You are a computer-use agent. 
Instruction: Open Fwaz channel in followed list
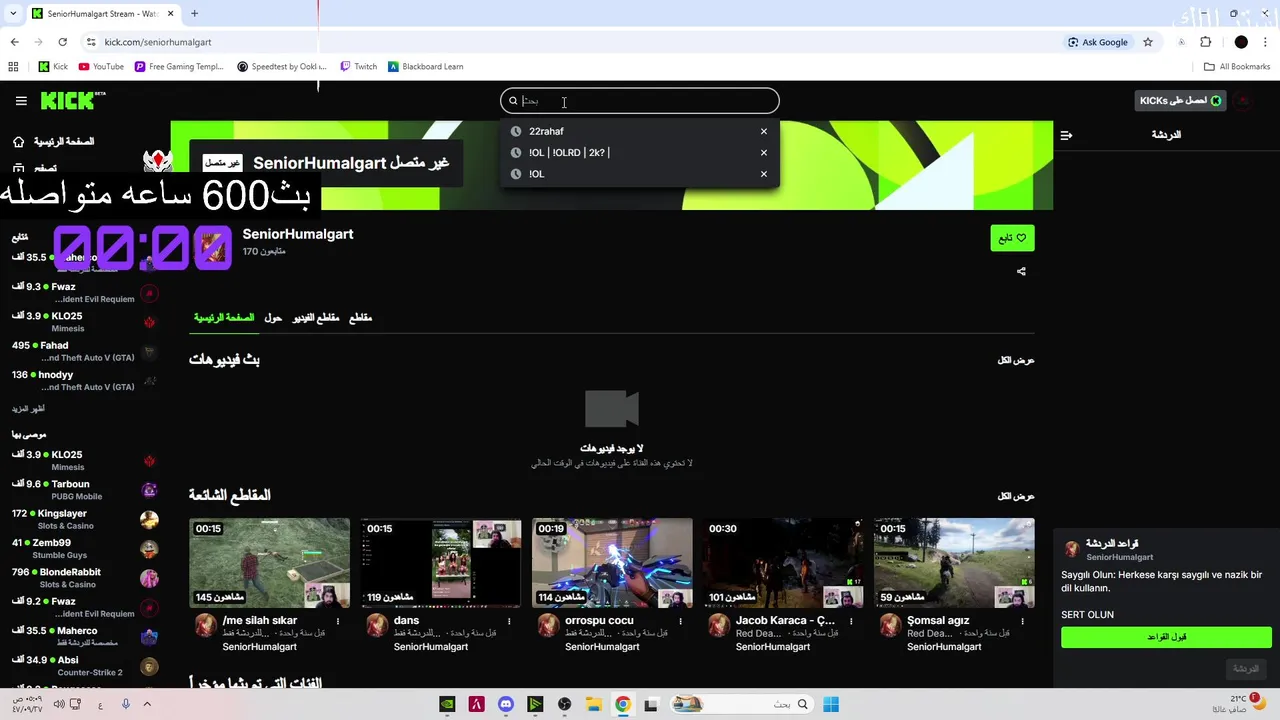tap(84, 292)
